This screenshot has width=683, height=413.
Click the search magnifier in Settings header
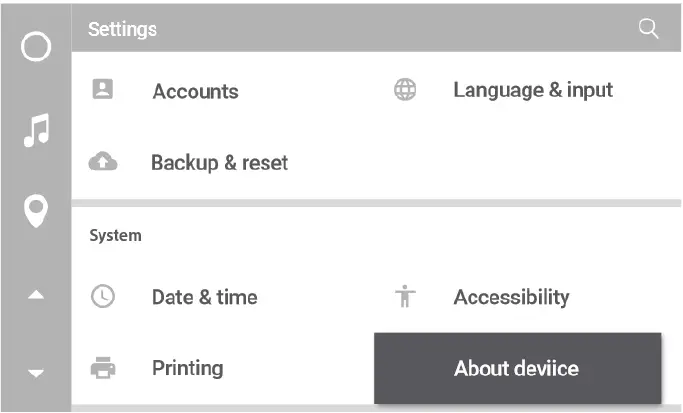click(648, 29)
